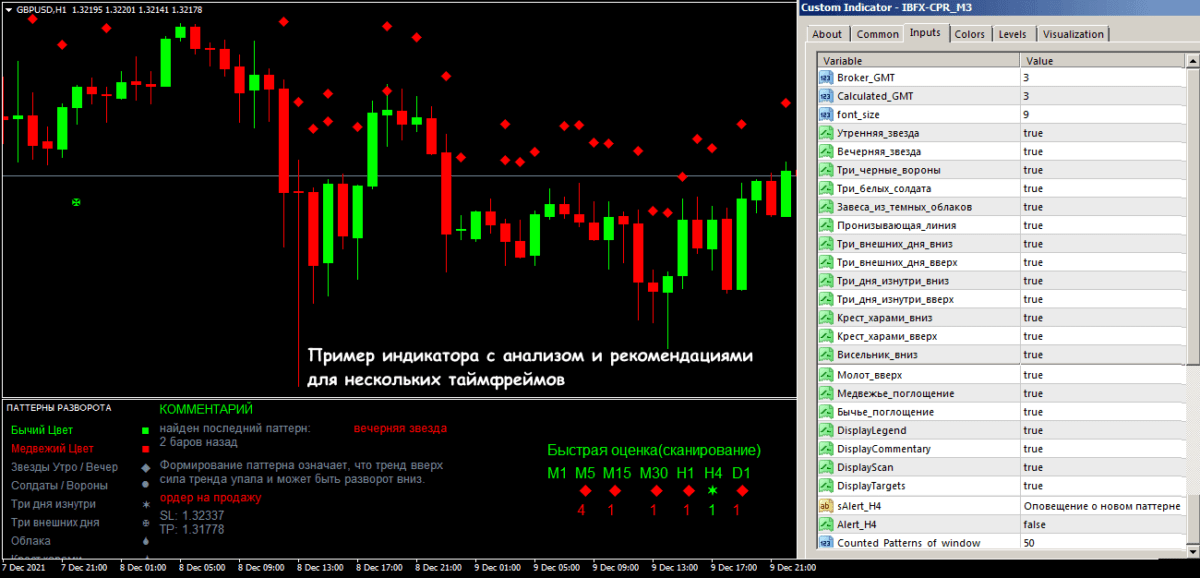The height and width of the screenshot is (578, 1200).
Task: Click the Звезды Утро / Вечер diamond legend icon
Action: coord(146,467)
